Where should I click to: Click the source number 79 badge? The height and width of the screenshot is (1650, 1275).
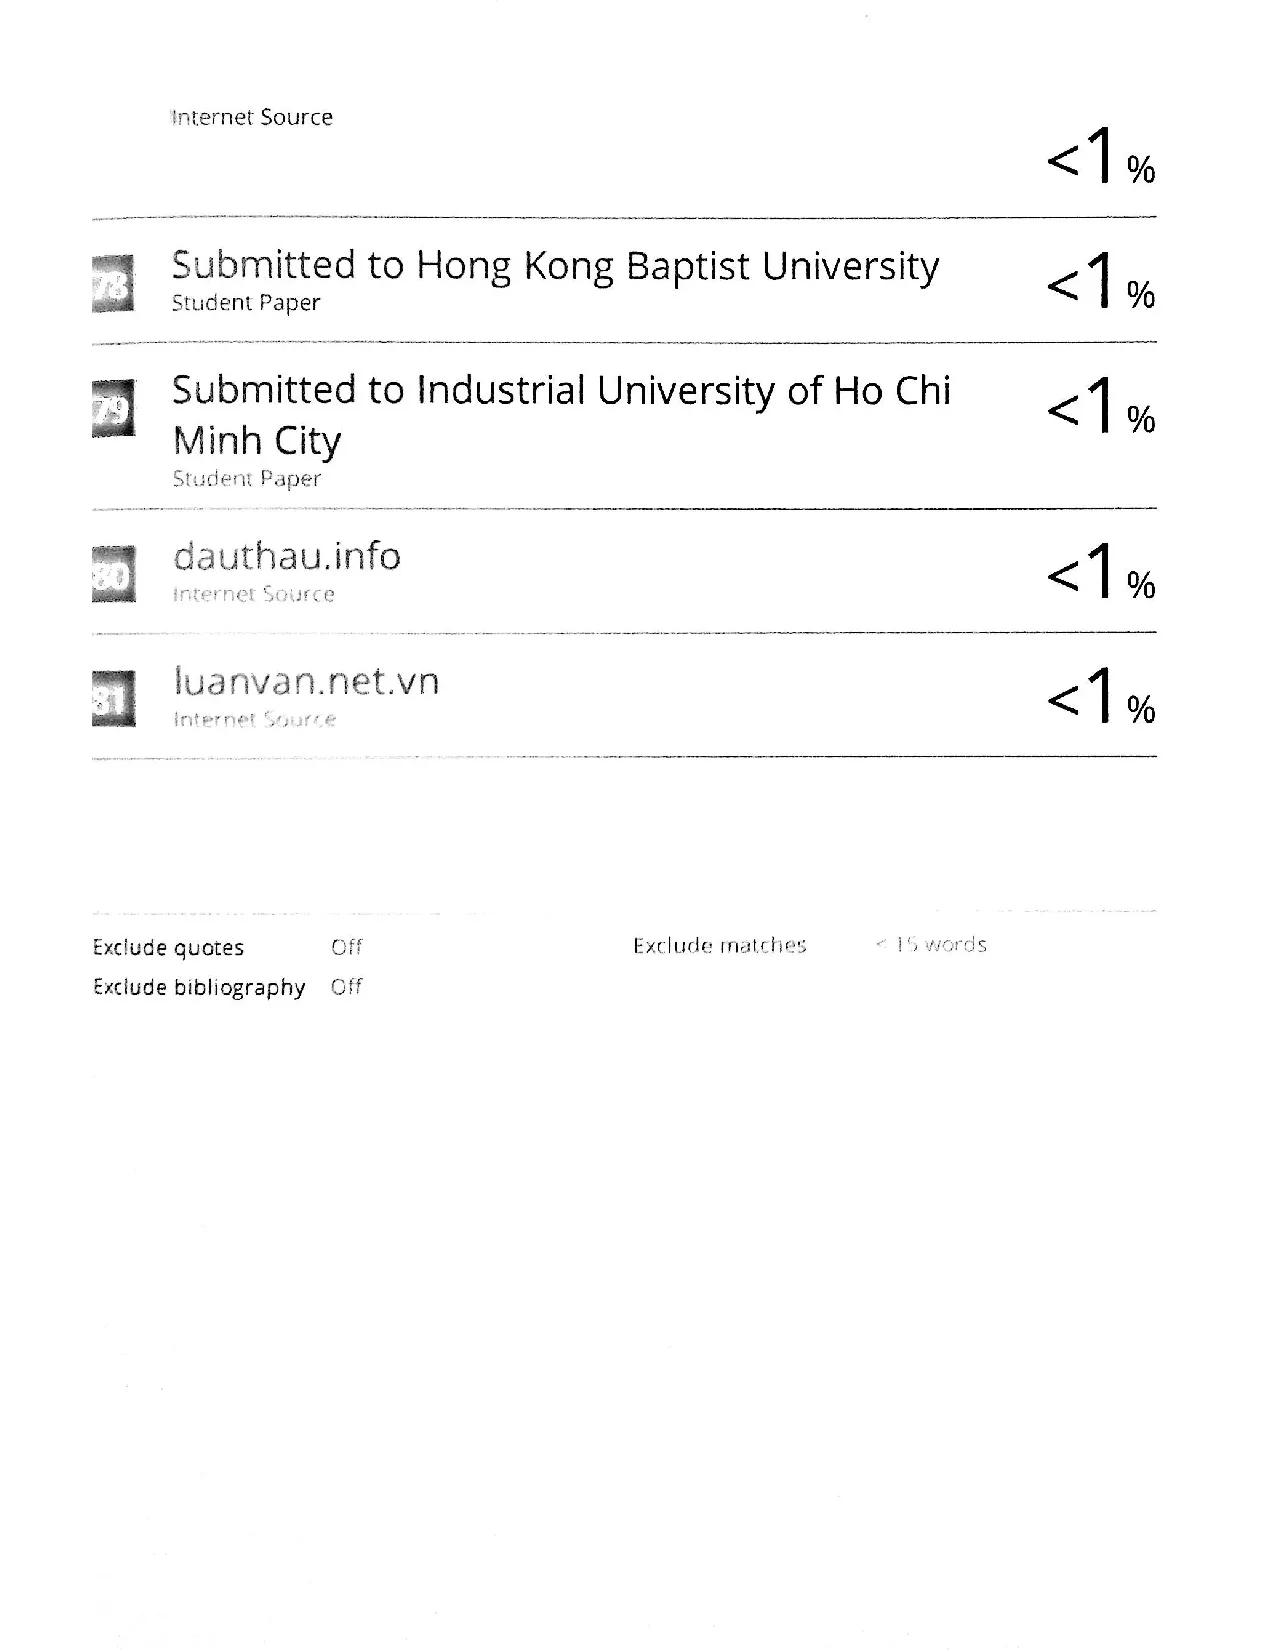(x=113, y=409)
